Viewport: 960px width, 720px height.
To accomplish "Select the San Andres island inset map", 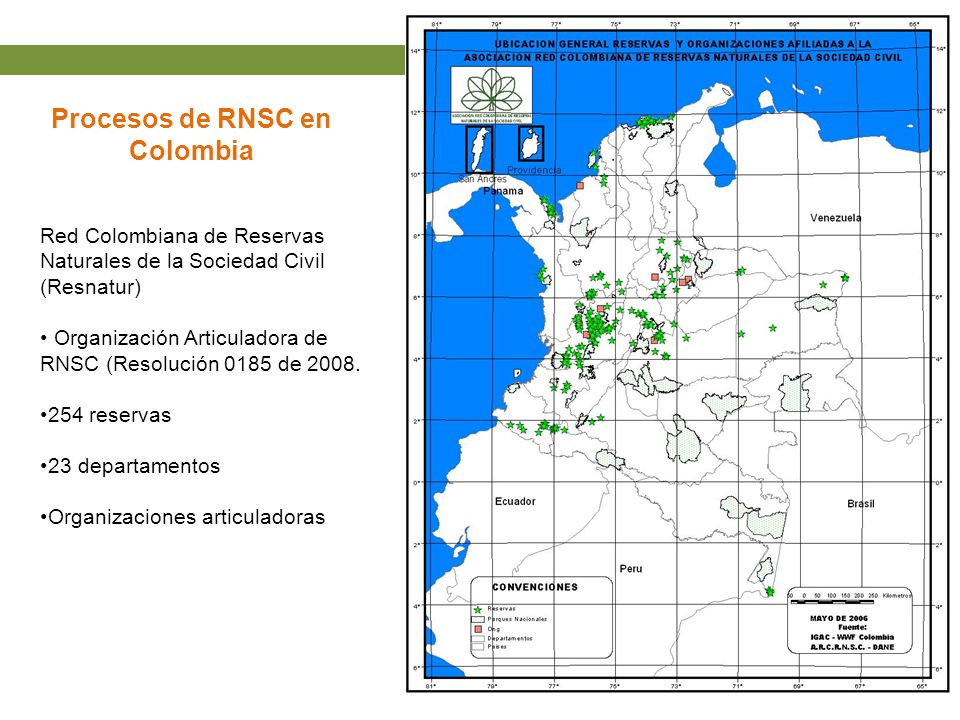I will pyautogui.click(x=479, y=150).
